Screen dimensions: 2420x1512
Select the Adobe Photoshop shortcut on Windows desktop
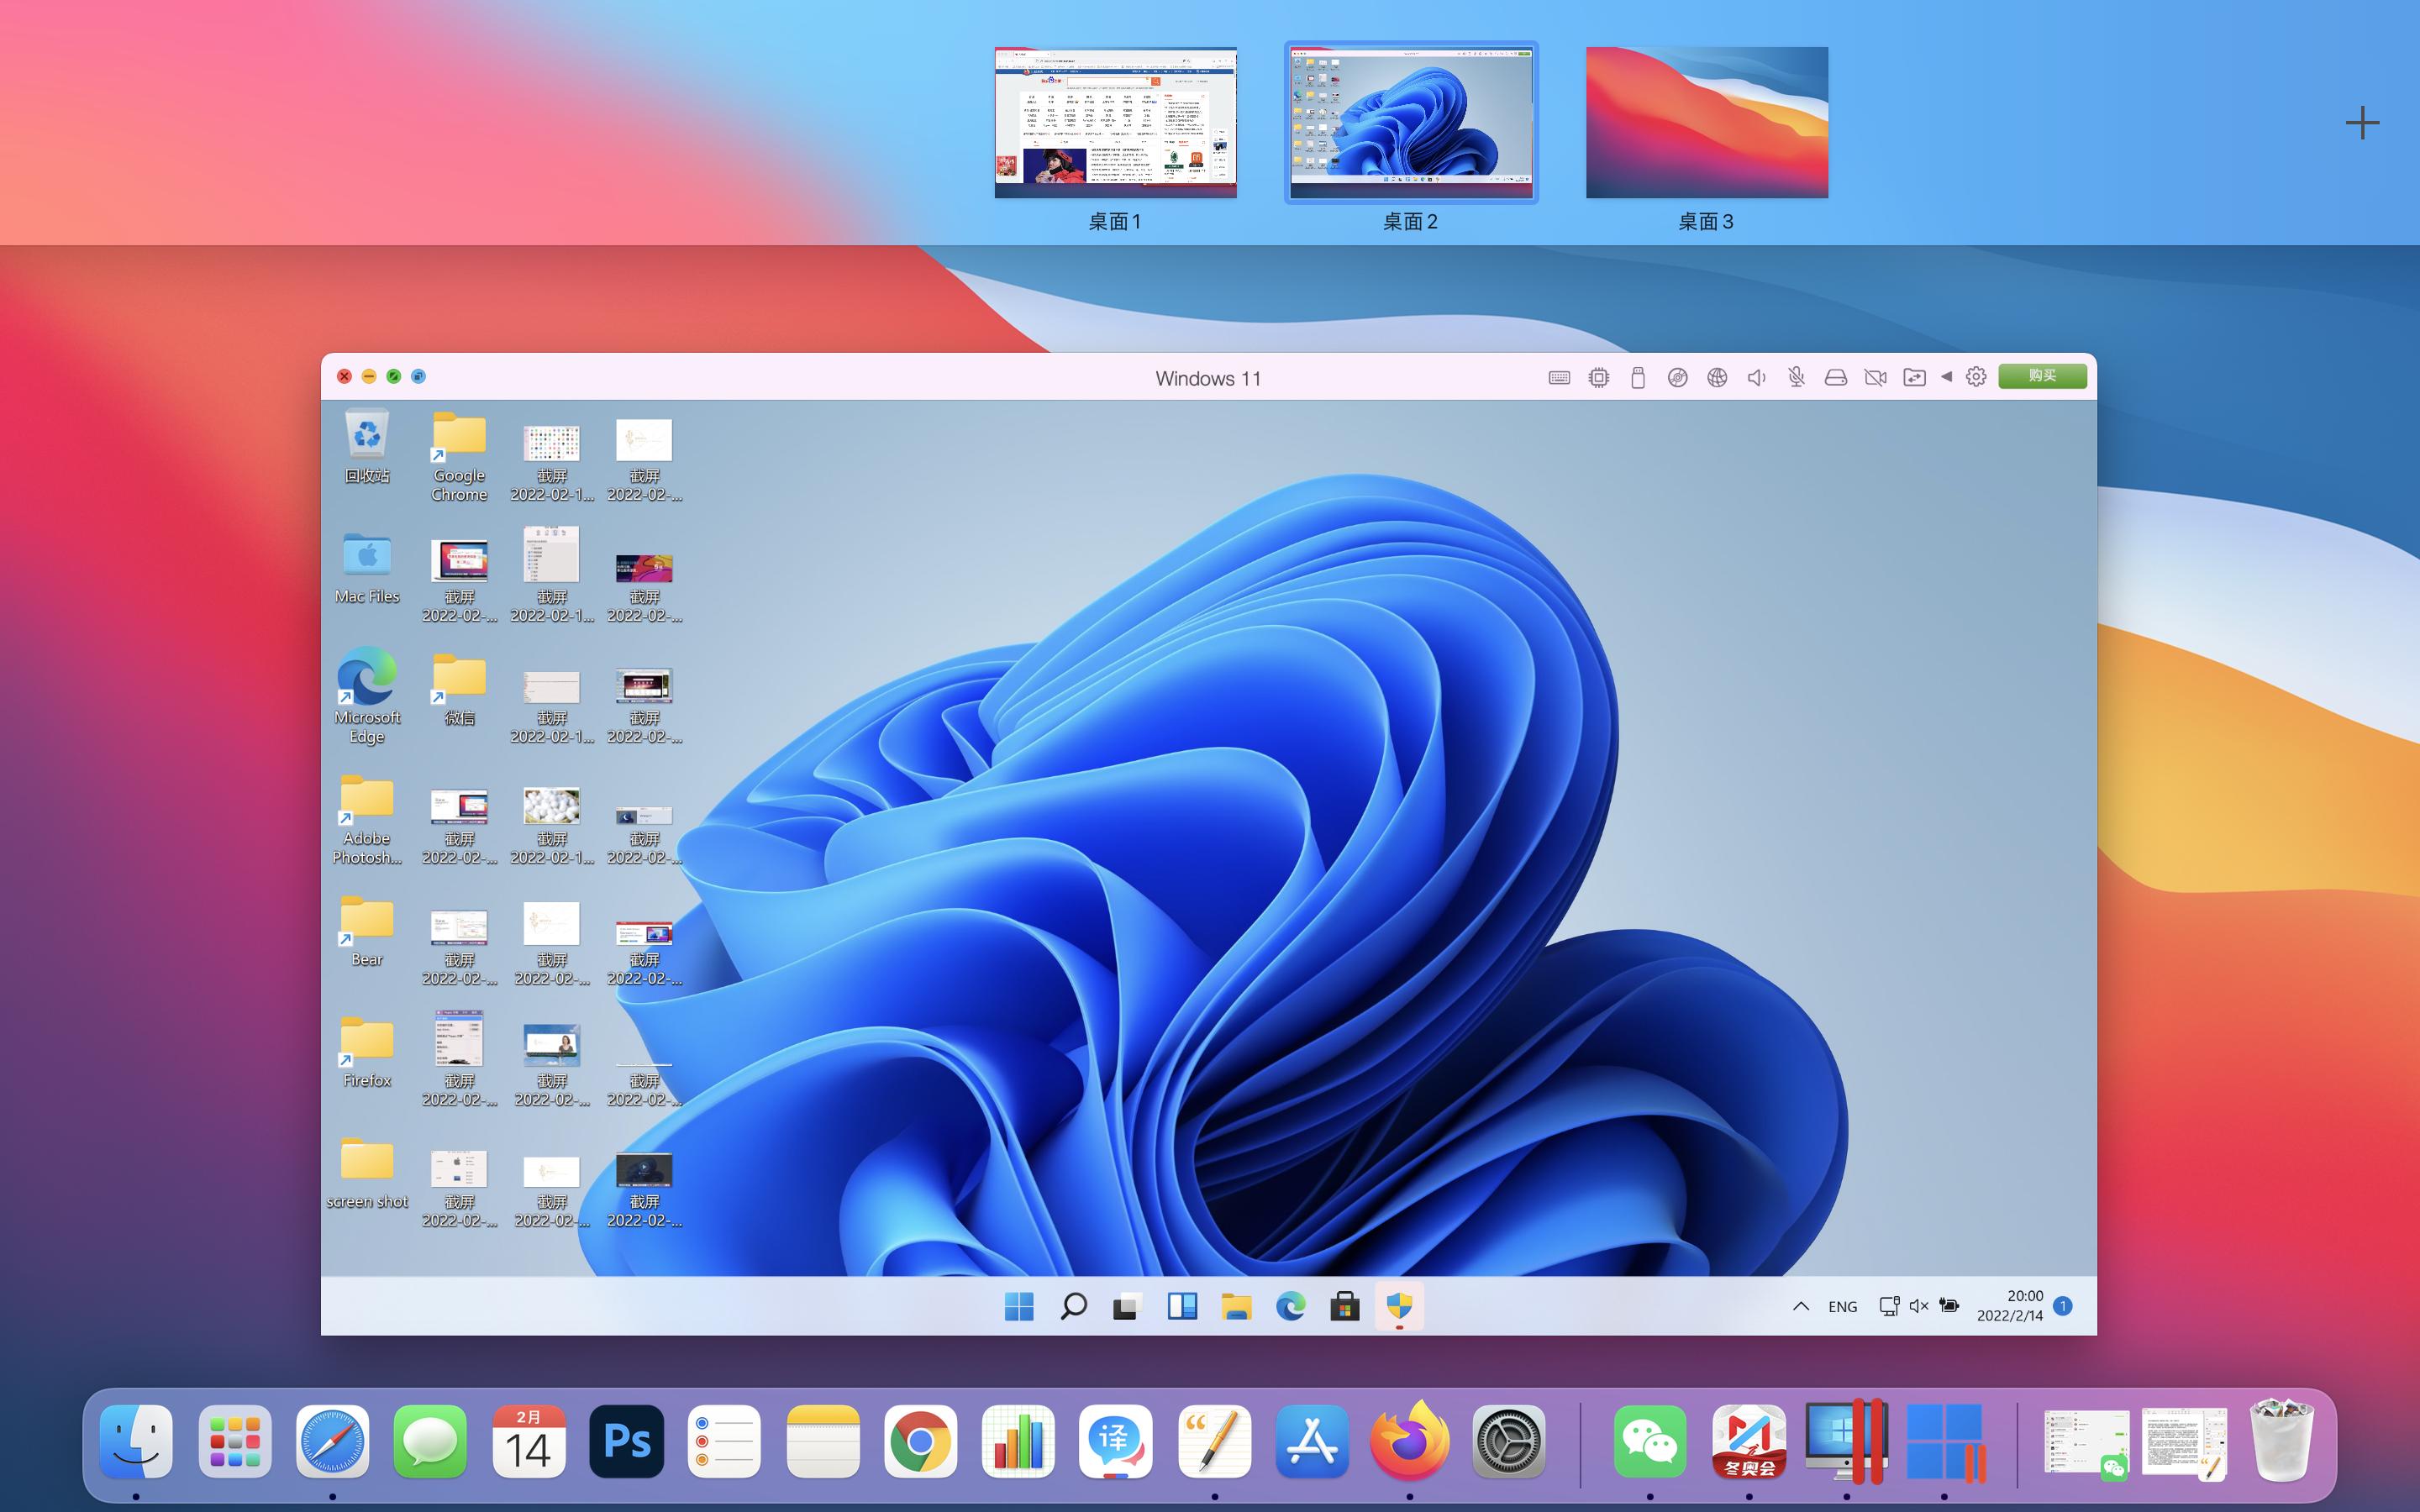pyautogui.click(x=367, y=819)
